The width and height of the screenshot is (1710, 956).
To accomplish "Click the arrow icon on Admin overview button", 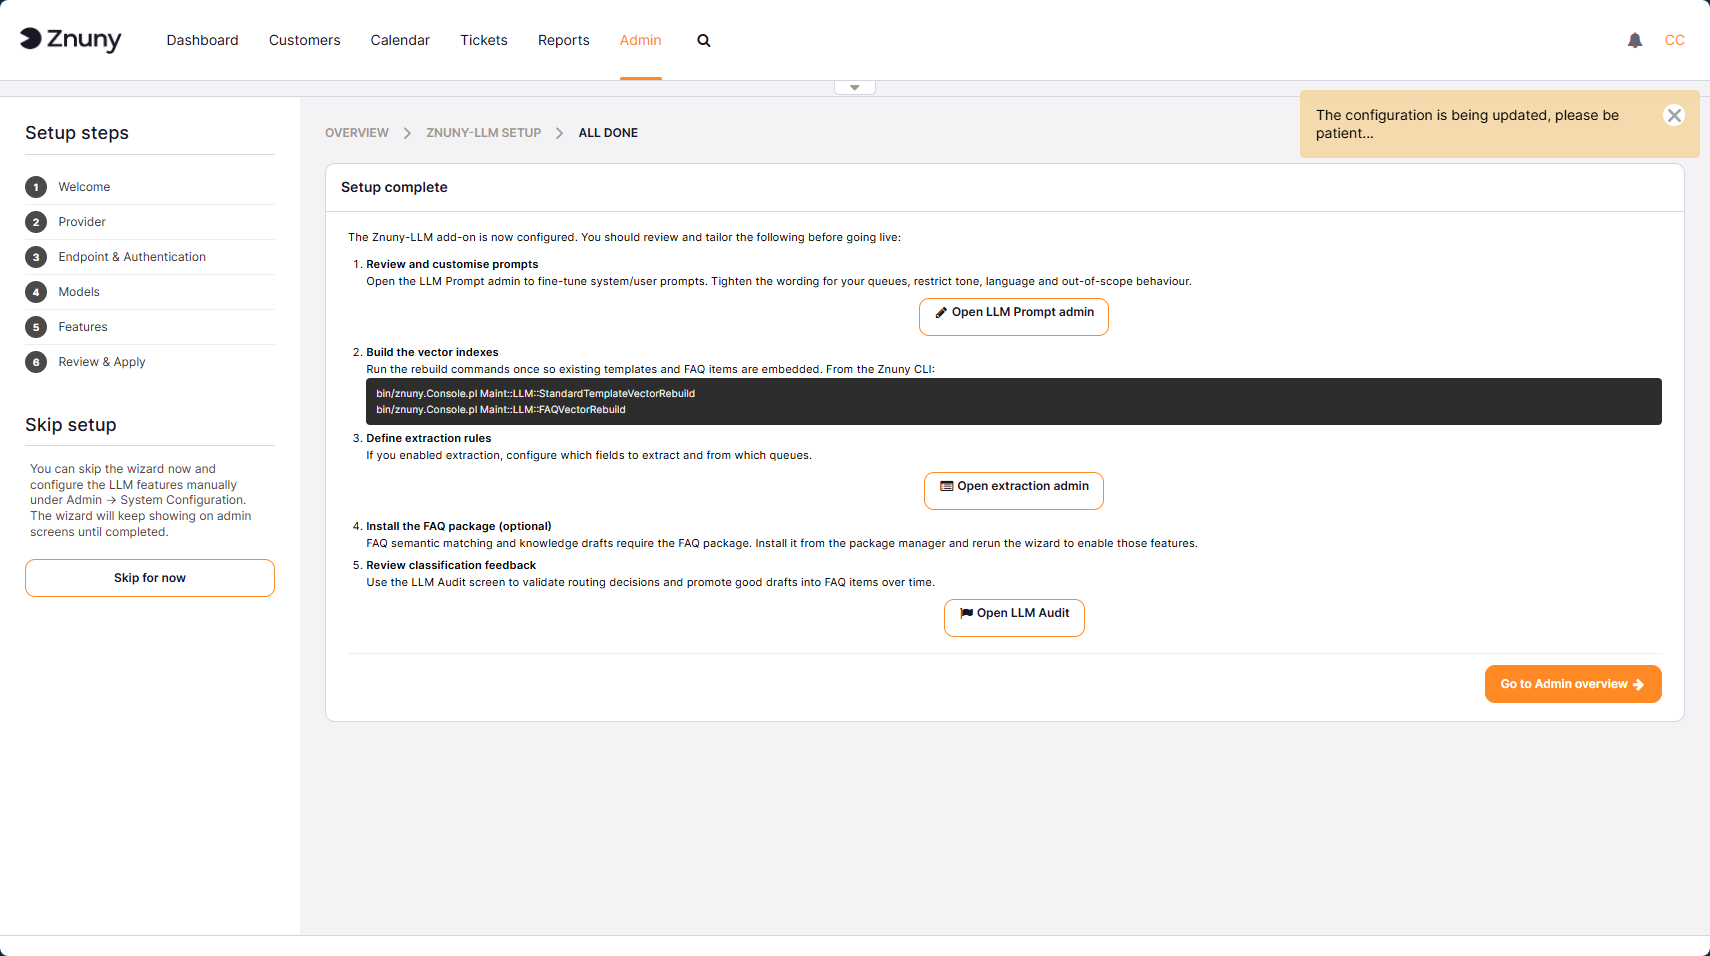I will (x=1638, y=685).
